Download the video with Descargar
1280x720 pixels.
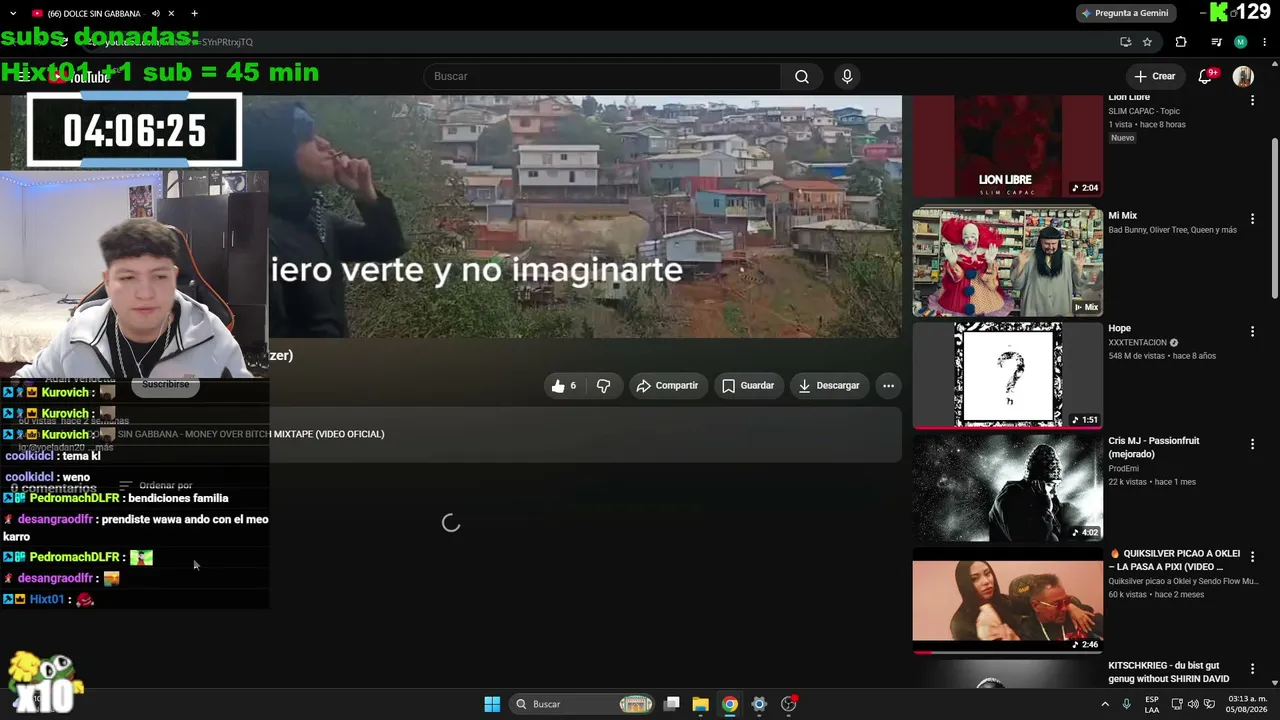[x=829, y=386]
